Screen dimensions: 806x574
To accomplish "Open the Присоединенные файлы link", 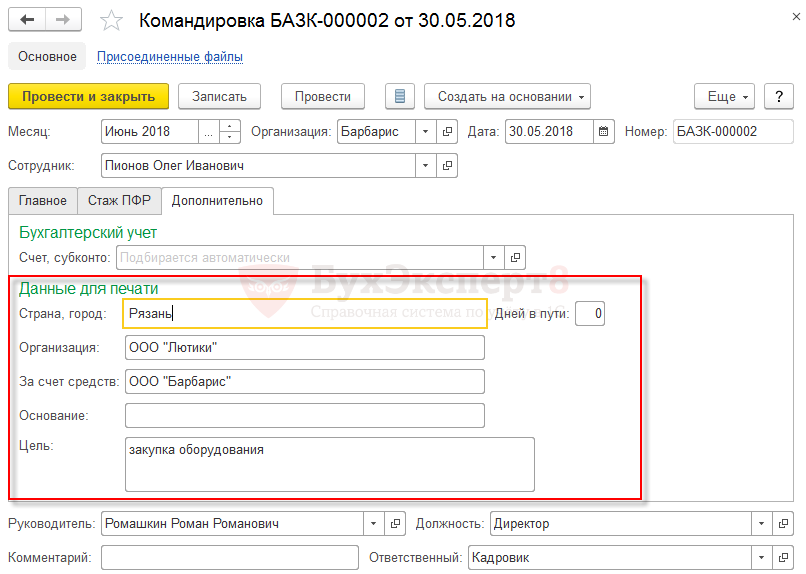I will (x=169, y=57).
